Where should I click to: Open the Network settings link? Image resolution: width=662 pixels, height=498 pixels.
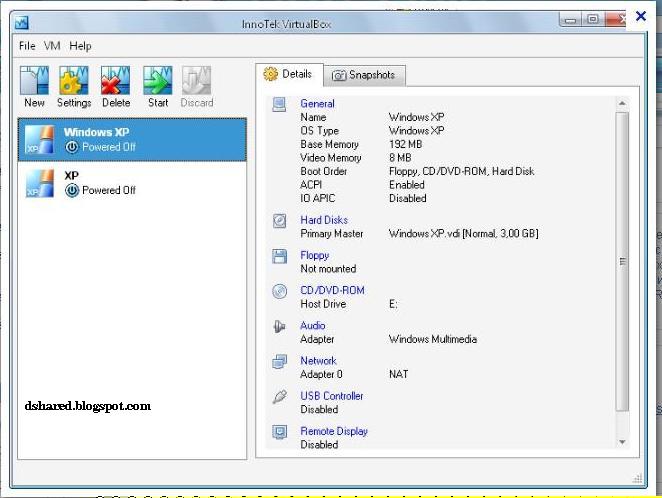click(x=318, y=361)
